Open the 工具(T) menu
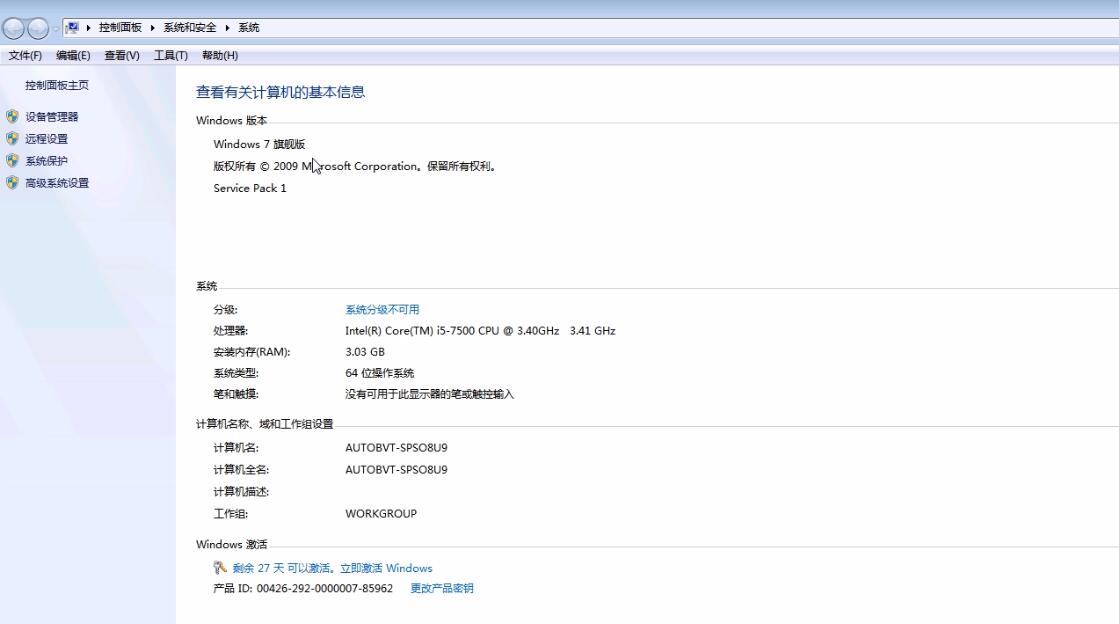The width and height of the screenshot is (1119, 624). (171, 56)
